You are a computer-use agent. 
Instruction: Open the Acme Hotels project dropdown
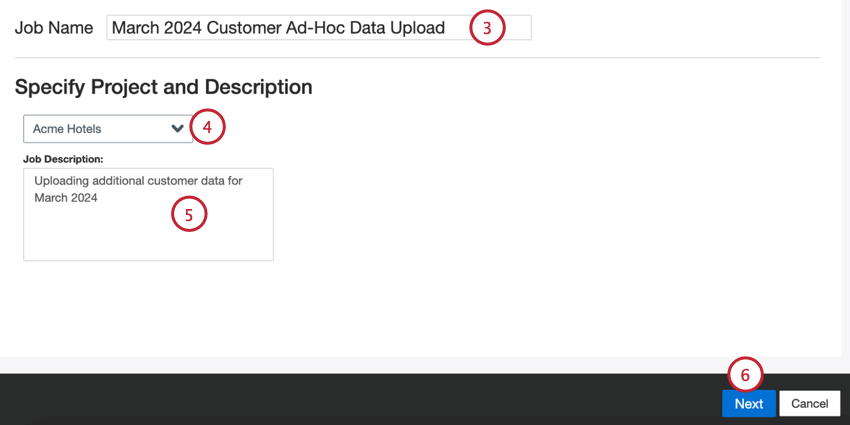(x=108, y=129)
